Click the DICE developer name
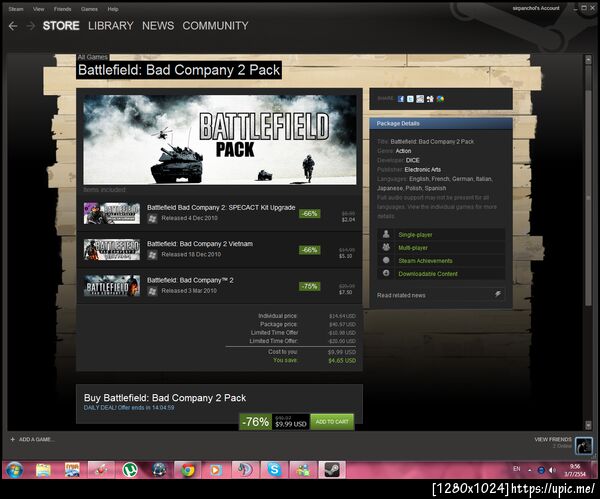 point(412,160)
